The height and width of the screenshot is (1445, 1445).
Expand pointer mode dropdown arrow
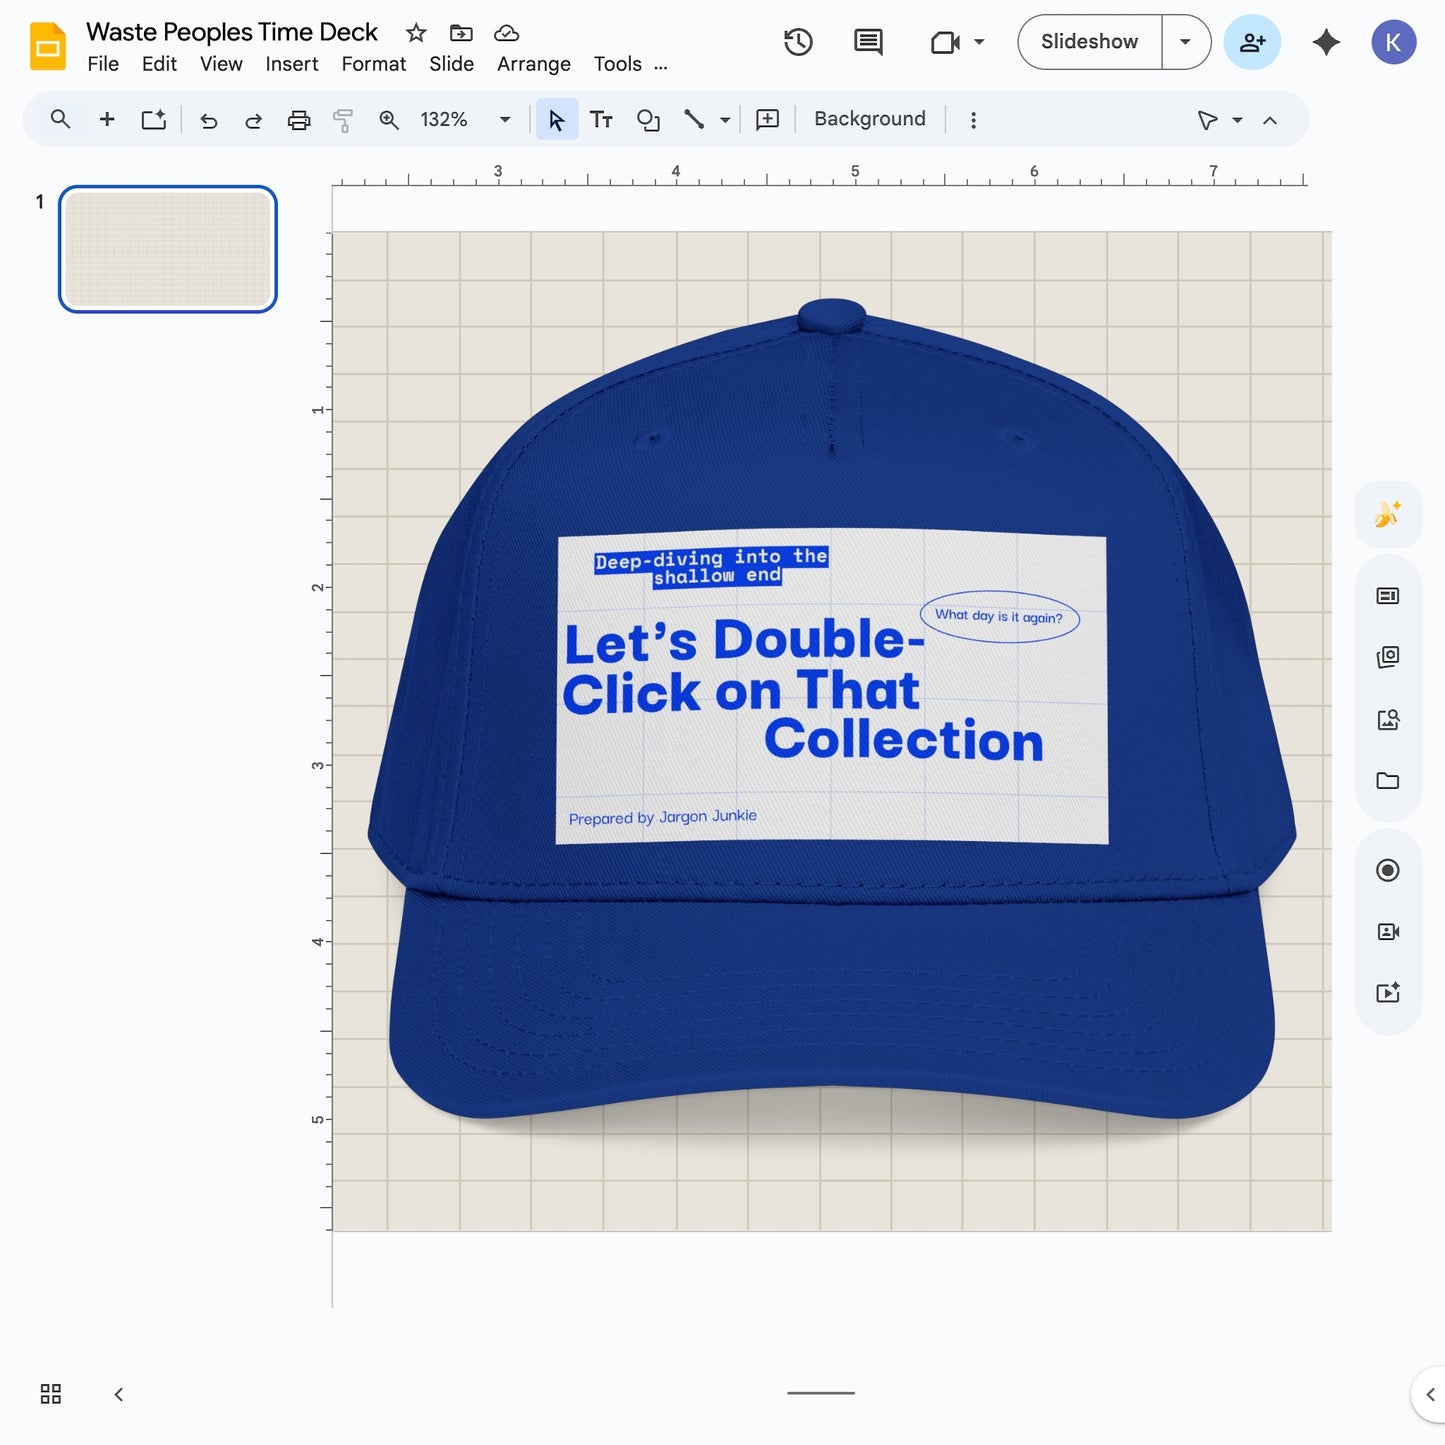[1238, 120]
